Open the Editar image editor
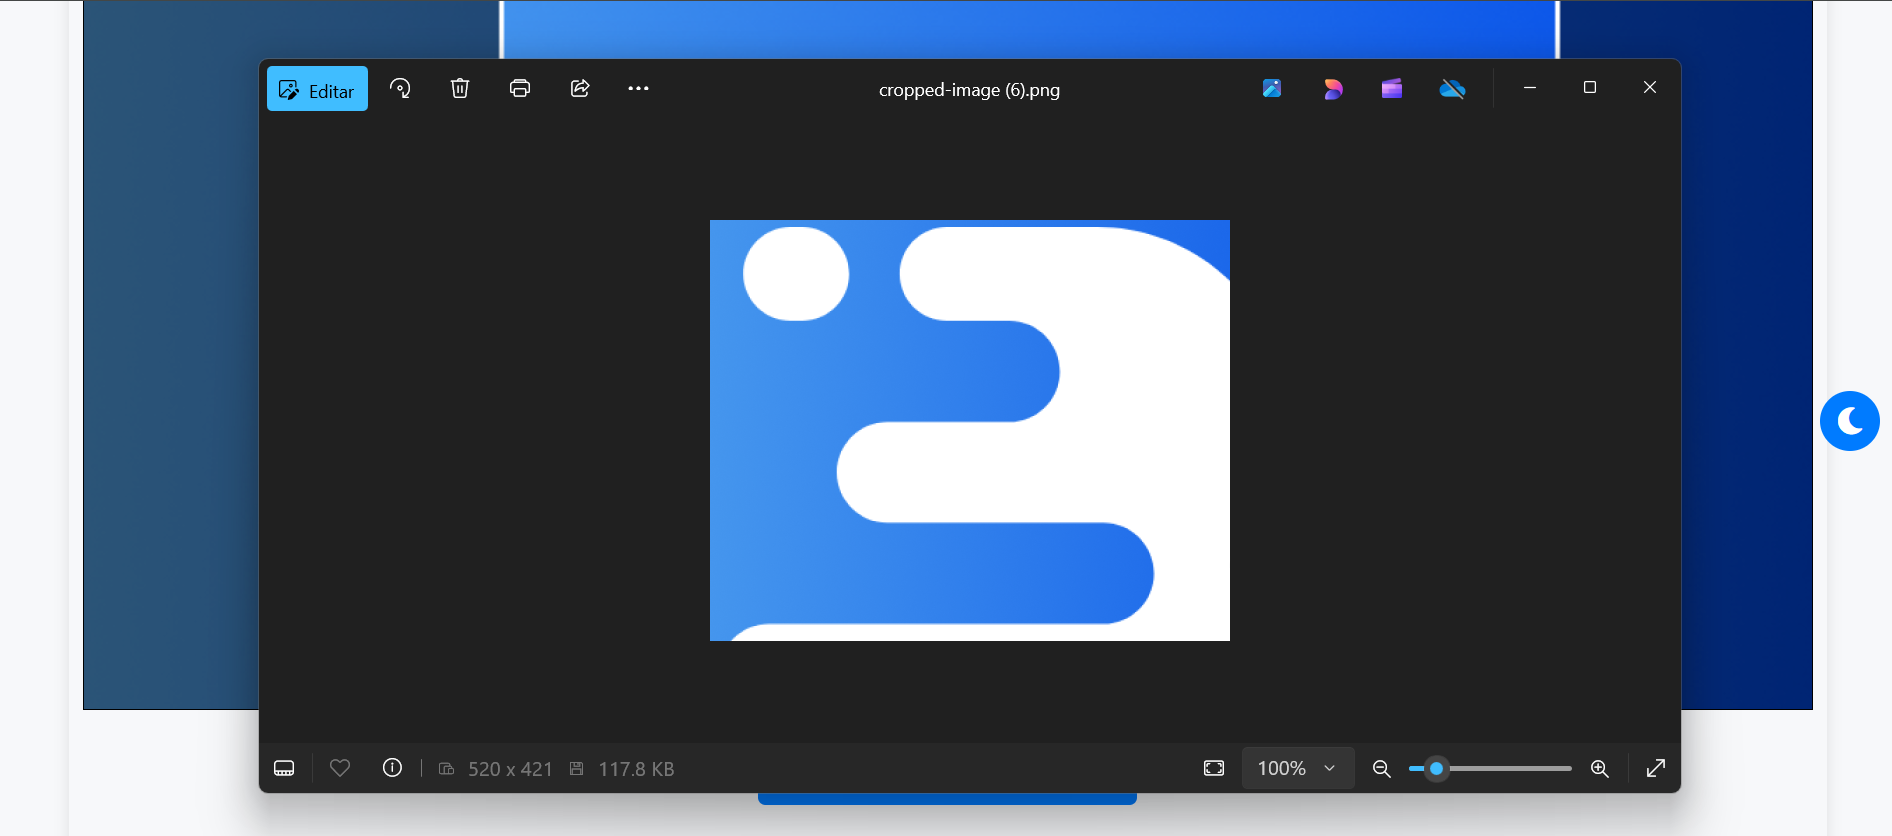Image resolution: width=1892 pixels, height=836 pixels. click(x=317, y=89)
